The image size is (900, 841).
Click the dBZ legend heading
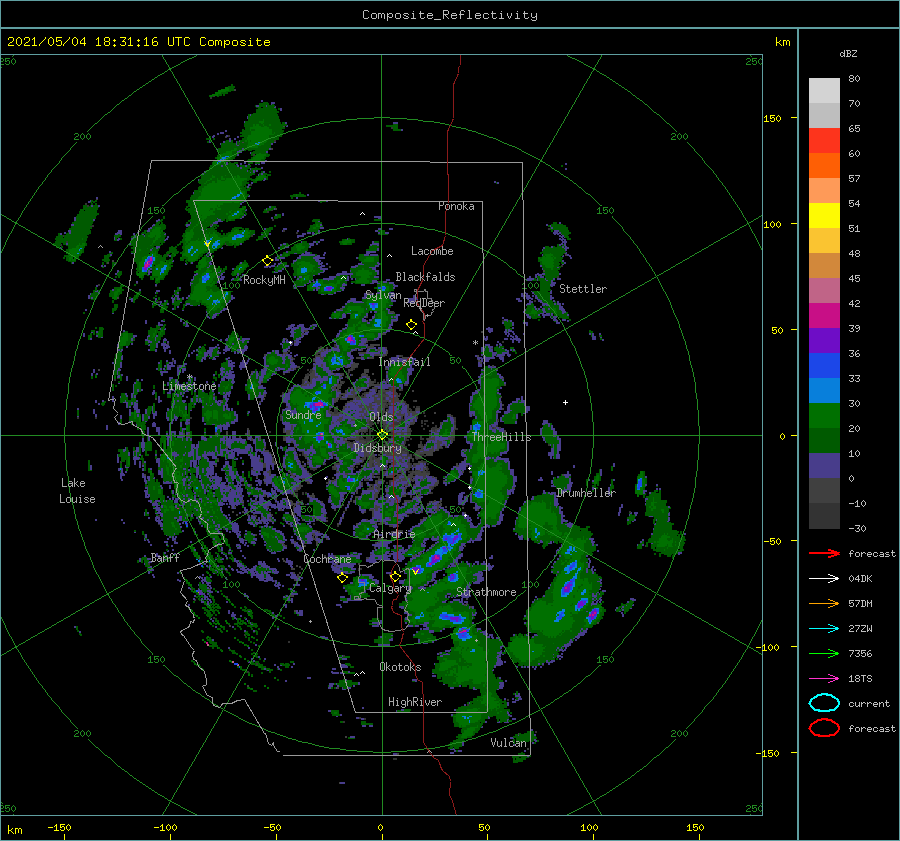(x=848, y=54)
